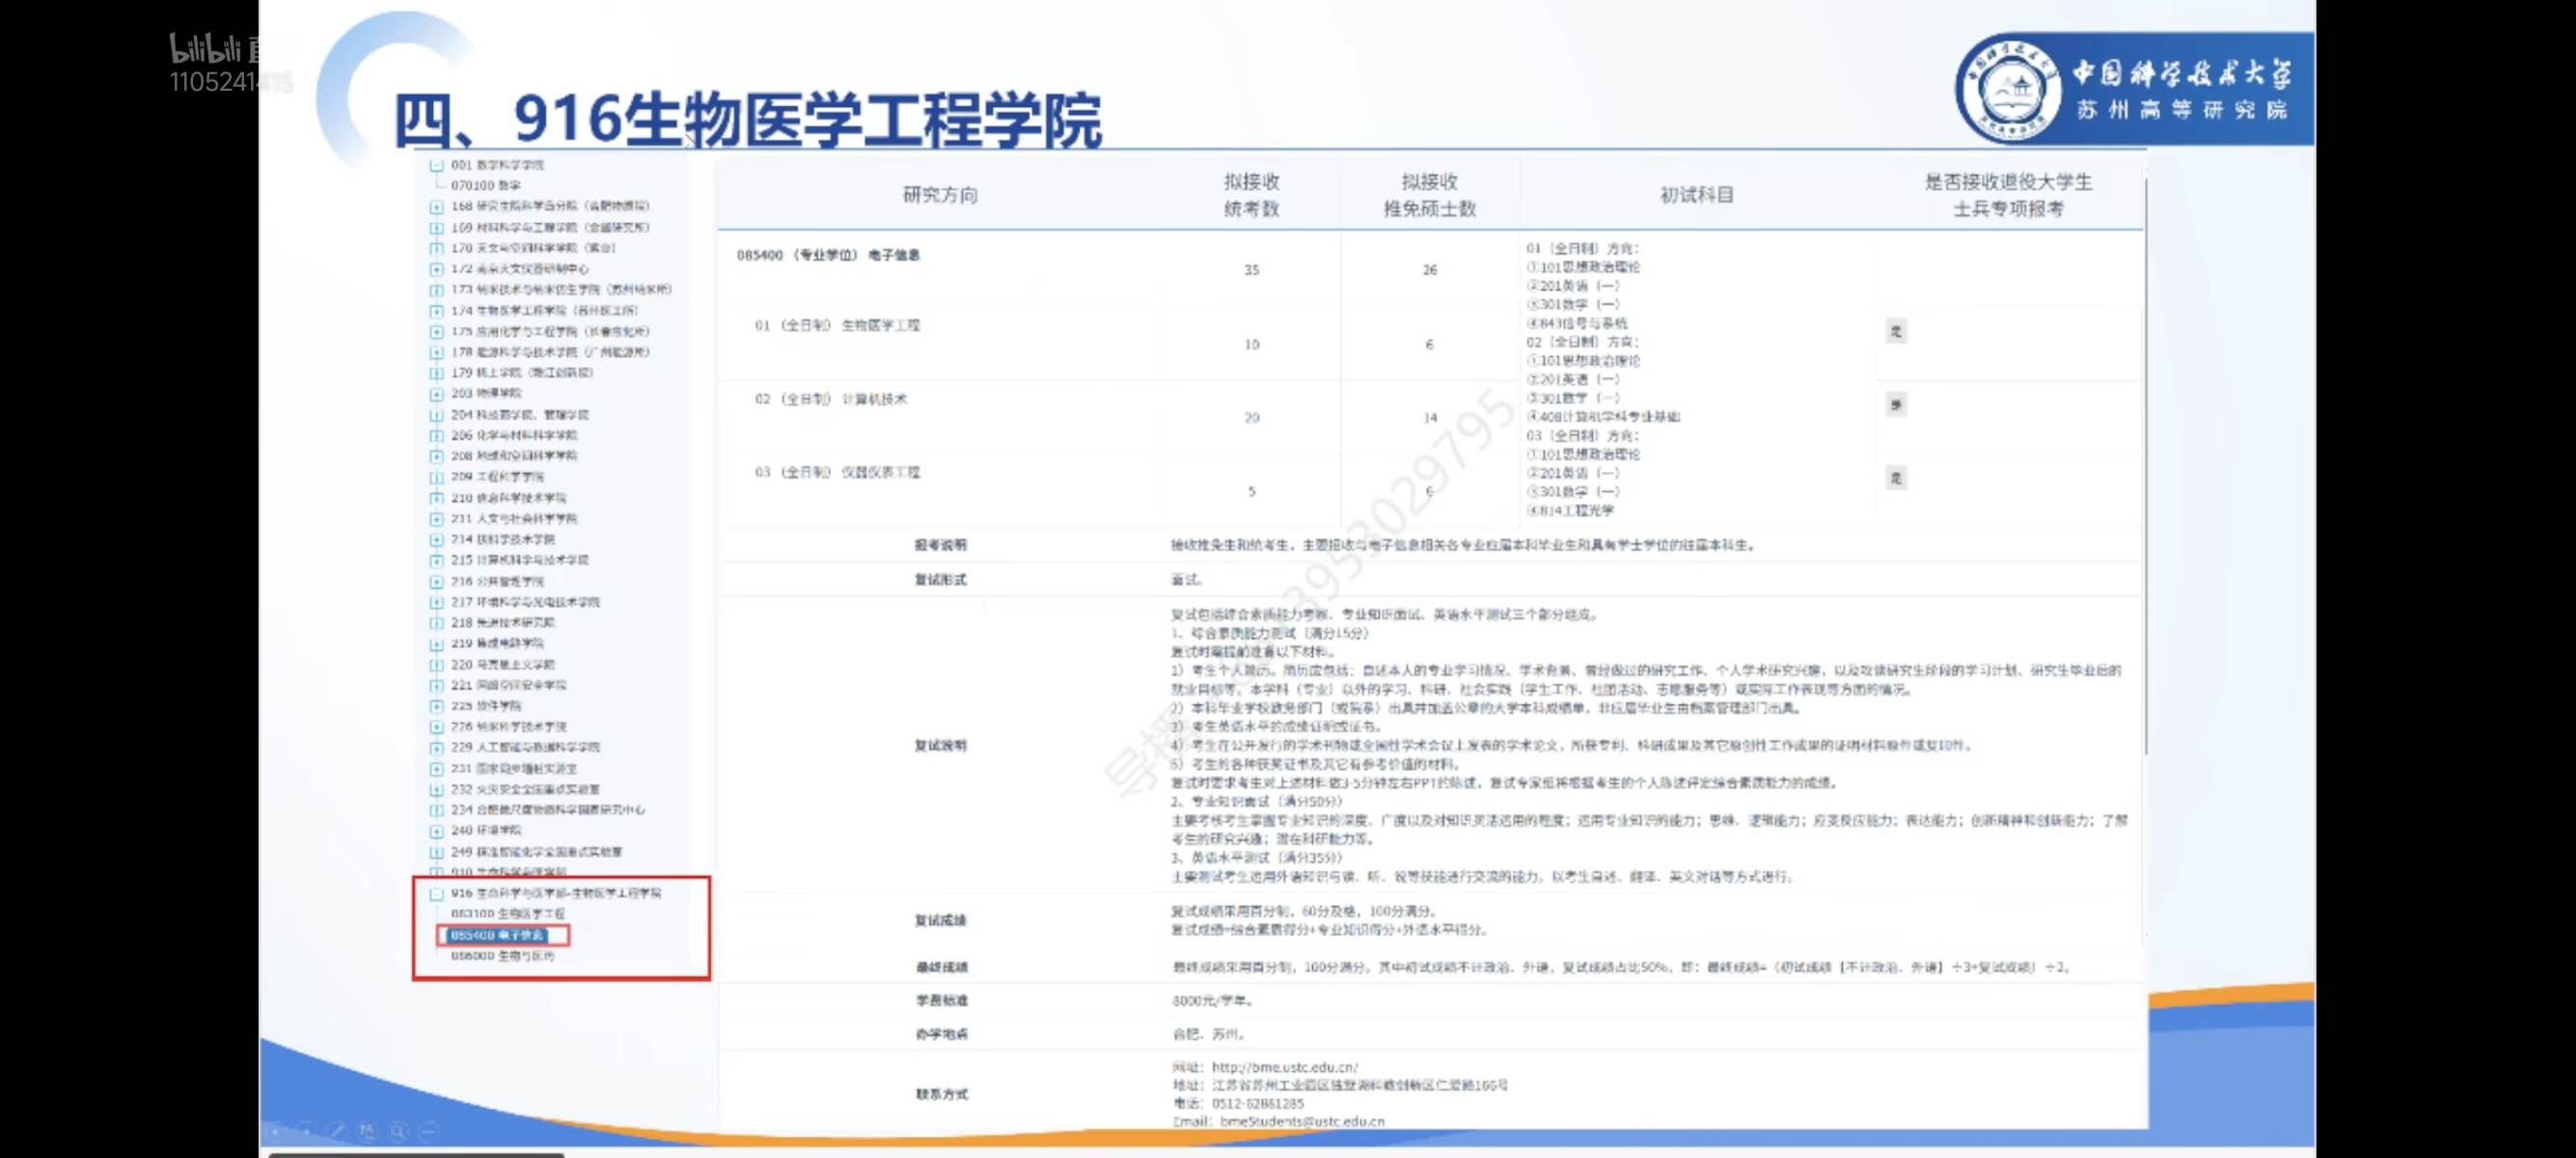Click row 01 (全日制) 生物医学工程
The width and height of the screenshot is (2576, 1158).
[x=838, y=326]
